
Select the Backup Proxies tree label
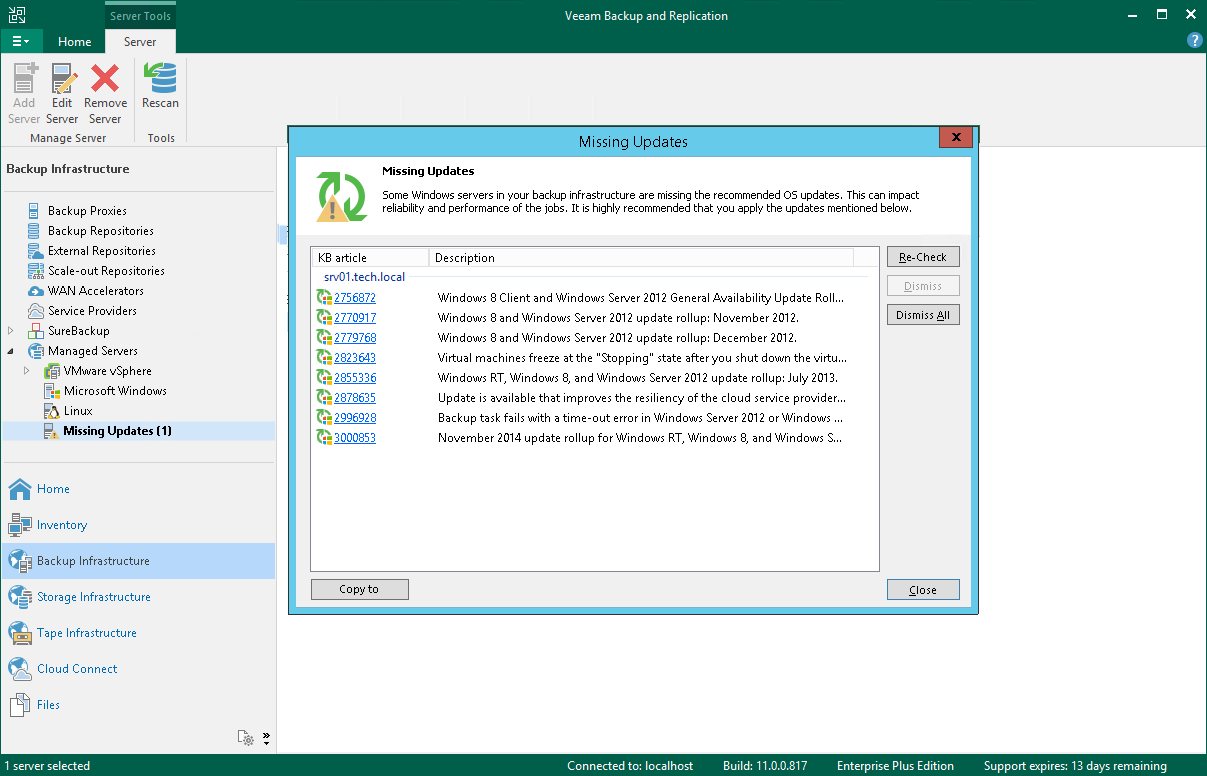pyautogui.click(x=87, y=211)
